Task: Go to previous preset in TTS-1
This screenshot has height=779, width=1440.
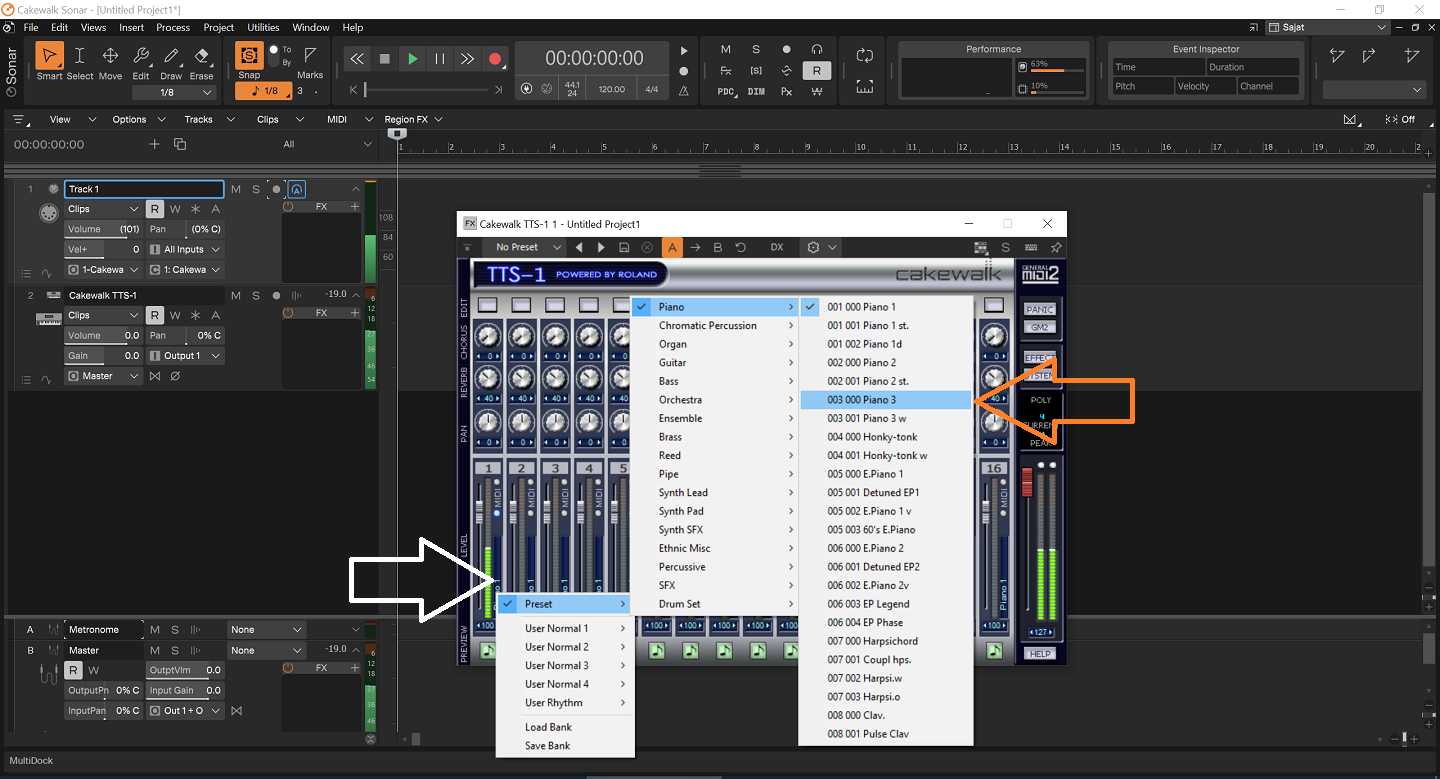Action: 579,247
